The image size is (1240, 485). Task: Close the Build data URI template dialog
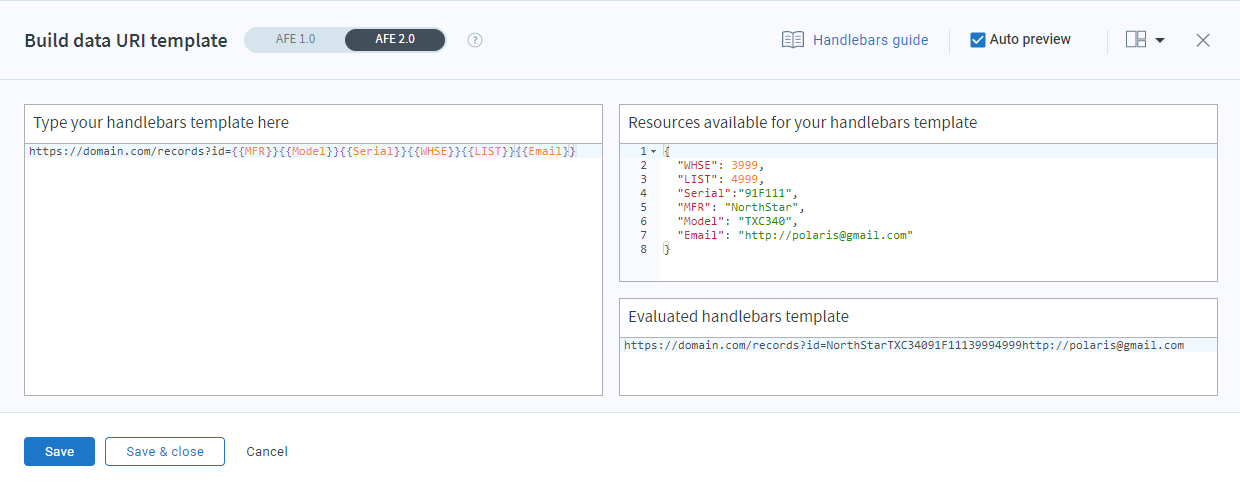[x=1203, y=40]
